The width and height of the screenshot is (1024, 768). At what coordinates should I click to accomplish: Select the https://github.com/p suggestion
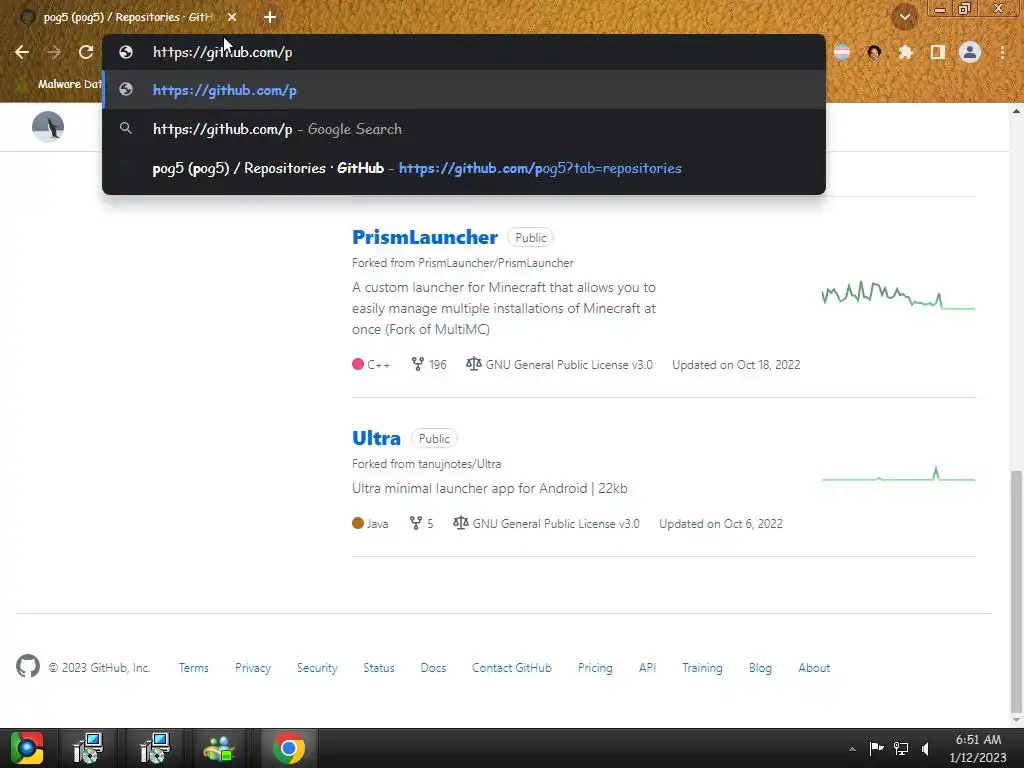pyautogui.click(x=464, y=90)
